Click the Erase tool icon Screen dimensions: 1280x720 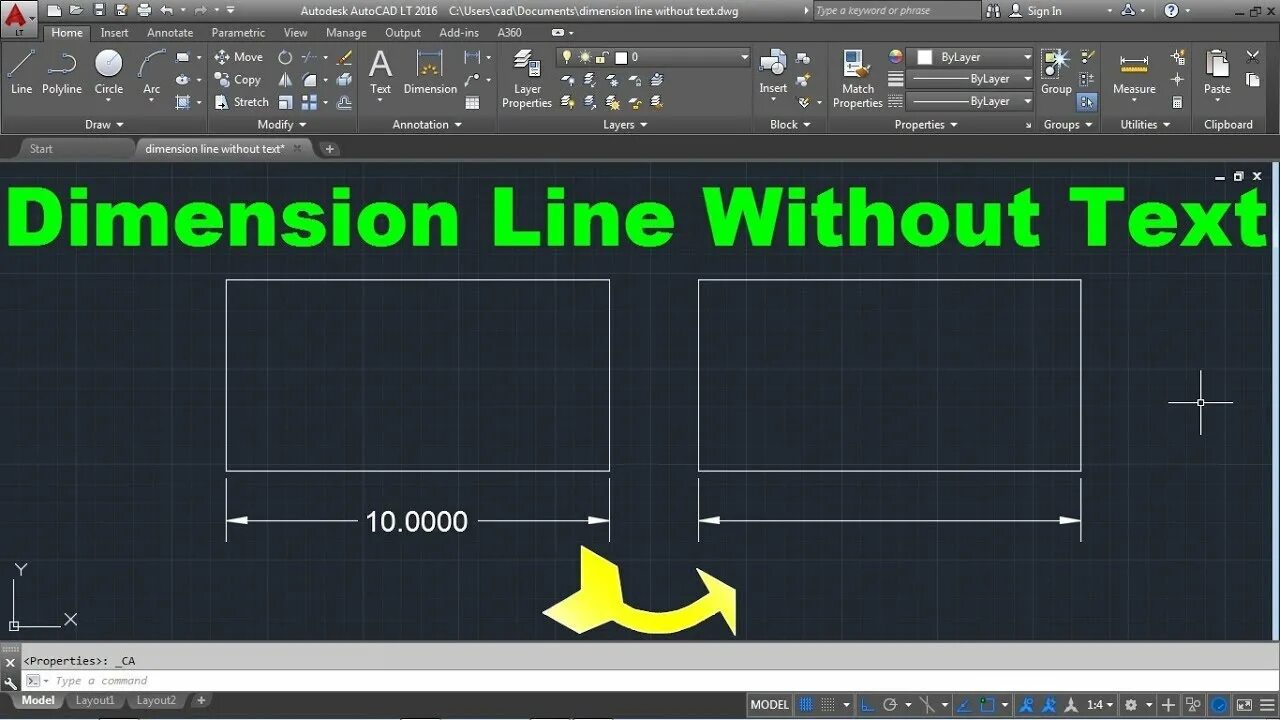coord(345,57)
